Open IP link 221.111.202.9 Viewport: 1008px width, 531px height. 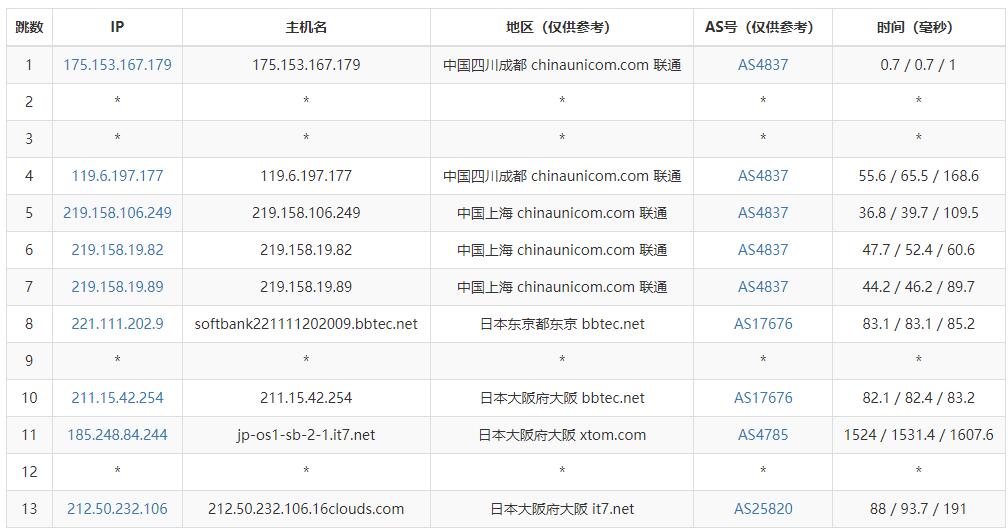117,324
